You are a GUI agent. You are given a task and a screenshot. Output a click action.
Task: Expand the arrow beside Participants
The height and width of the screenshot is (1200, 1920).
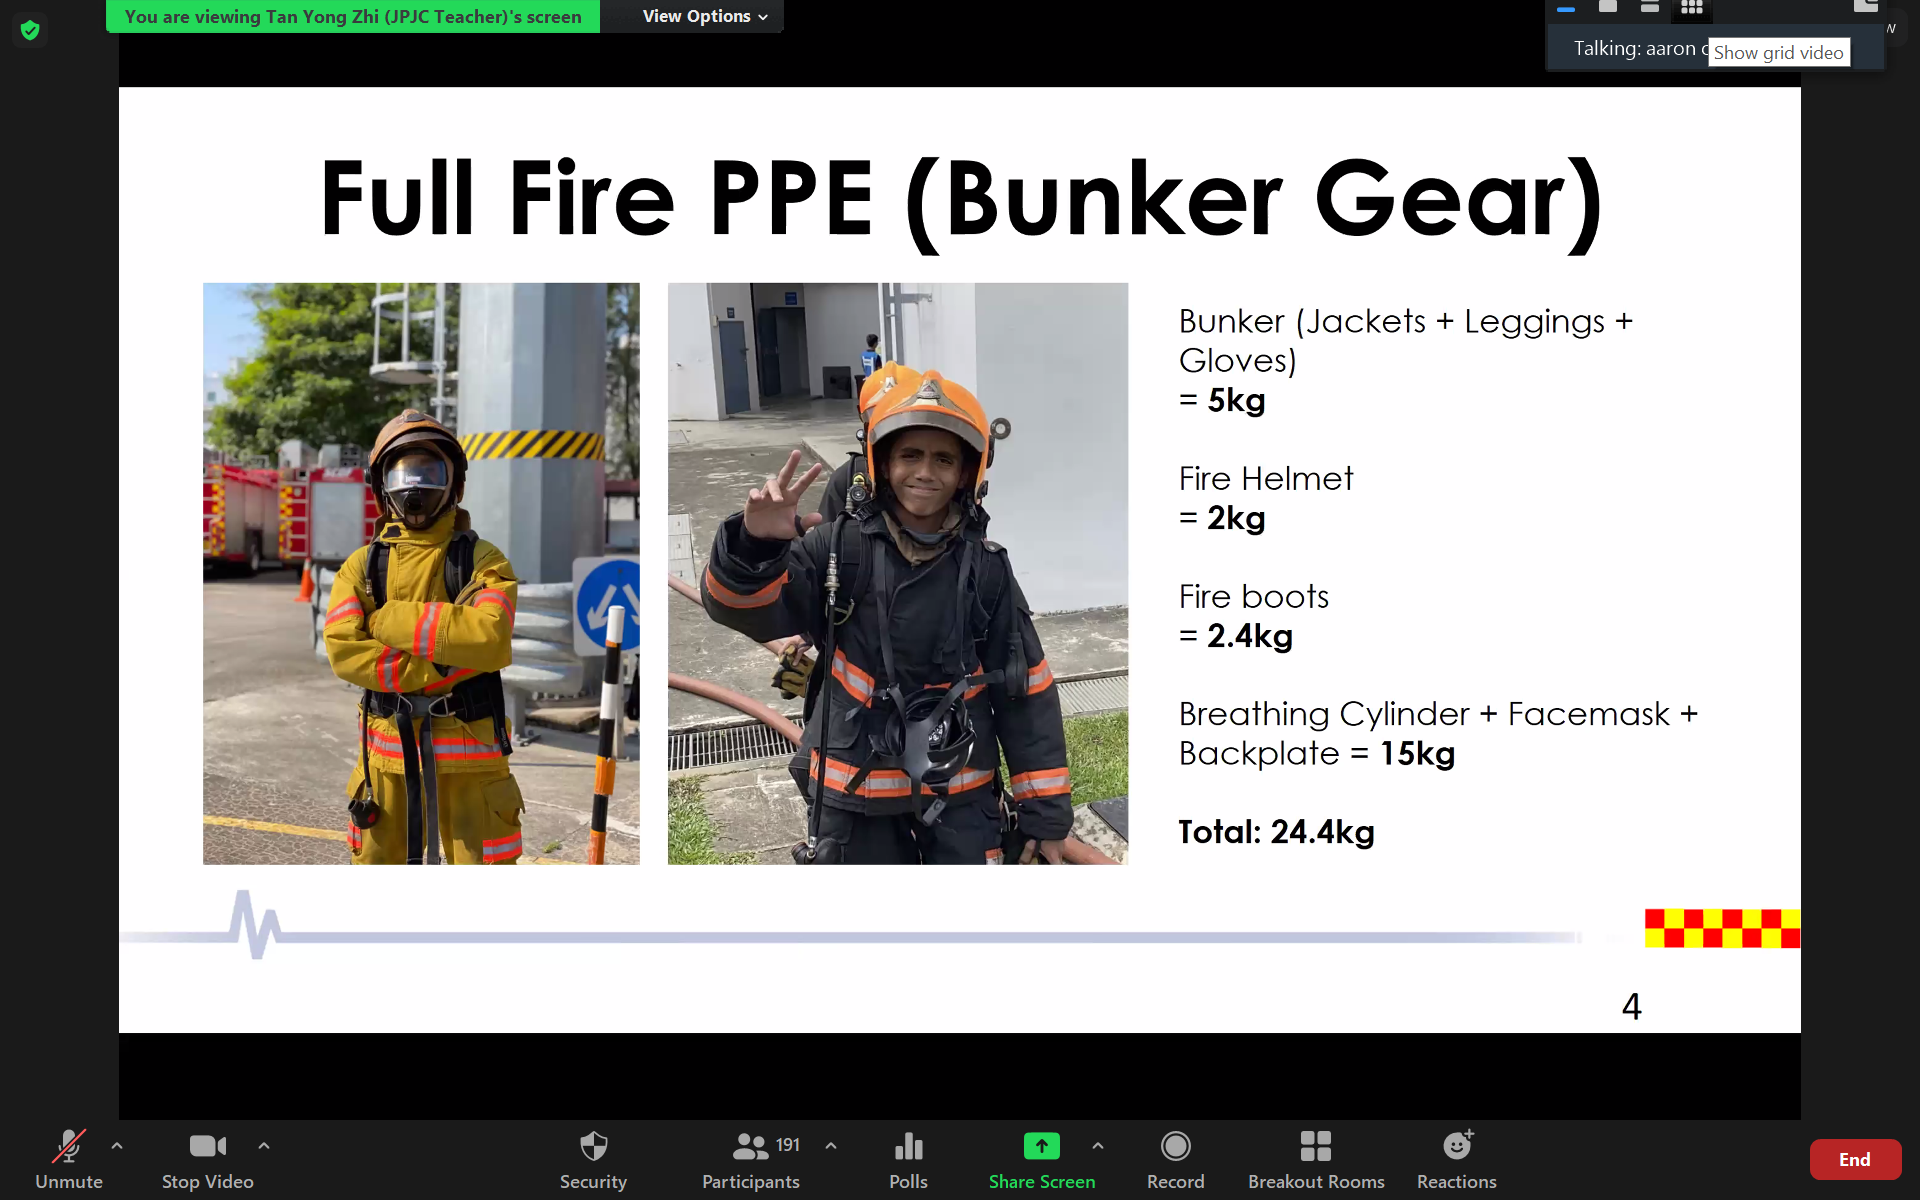point(831,1146)
